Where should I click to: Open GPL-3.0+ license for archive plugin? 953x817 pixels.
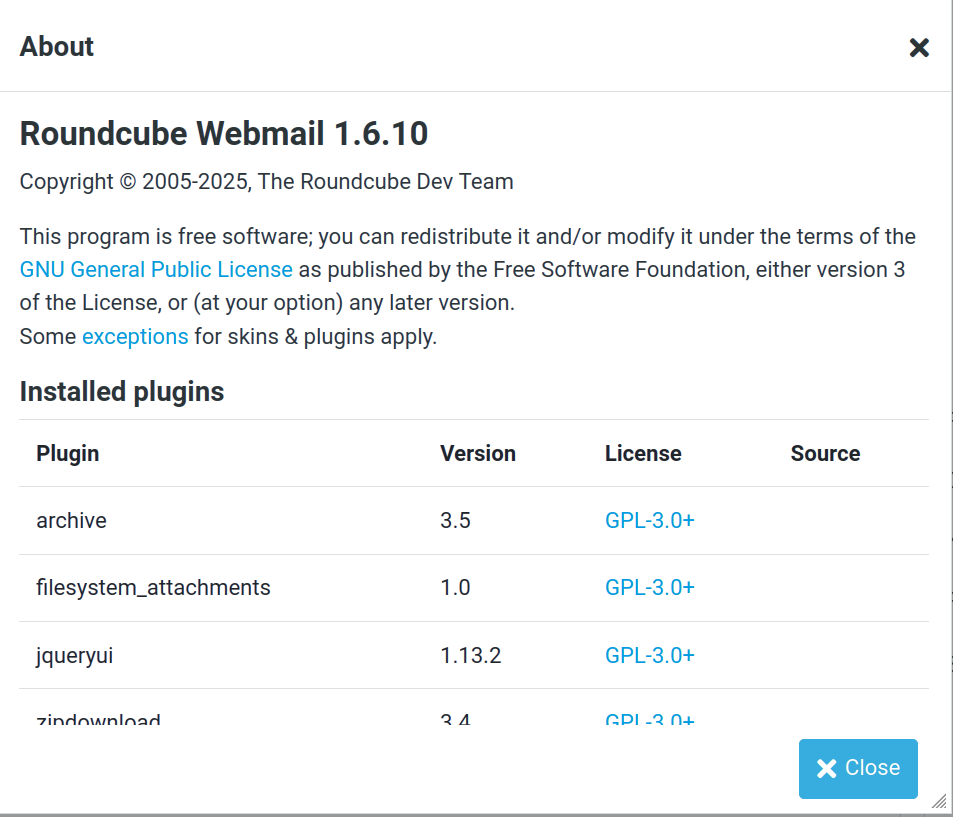click(x=649, y=520)
